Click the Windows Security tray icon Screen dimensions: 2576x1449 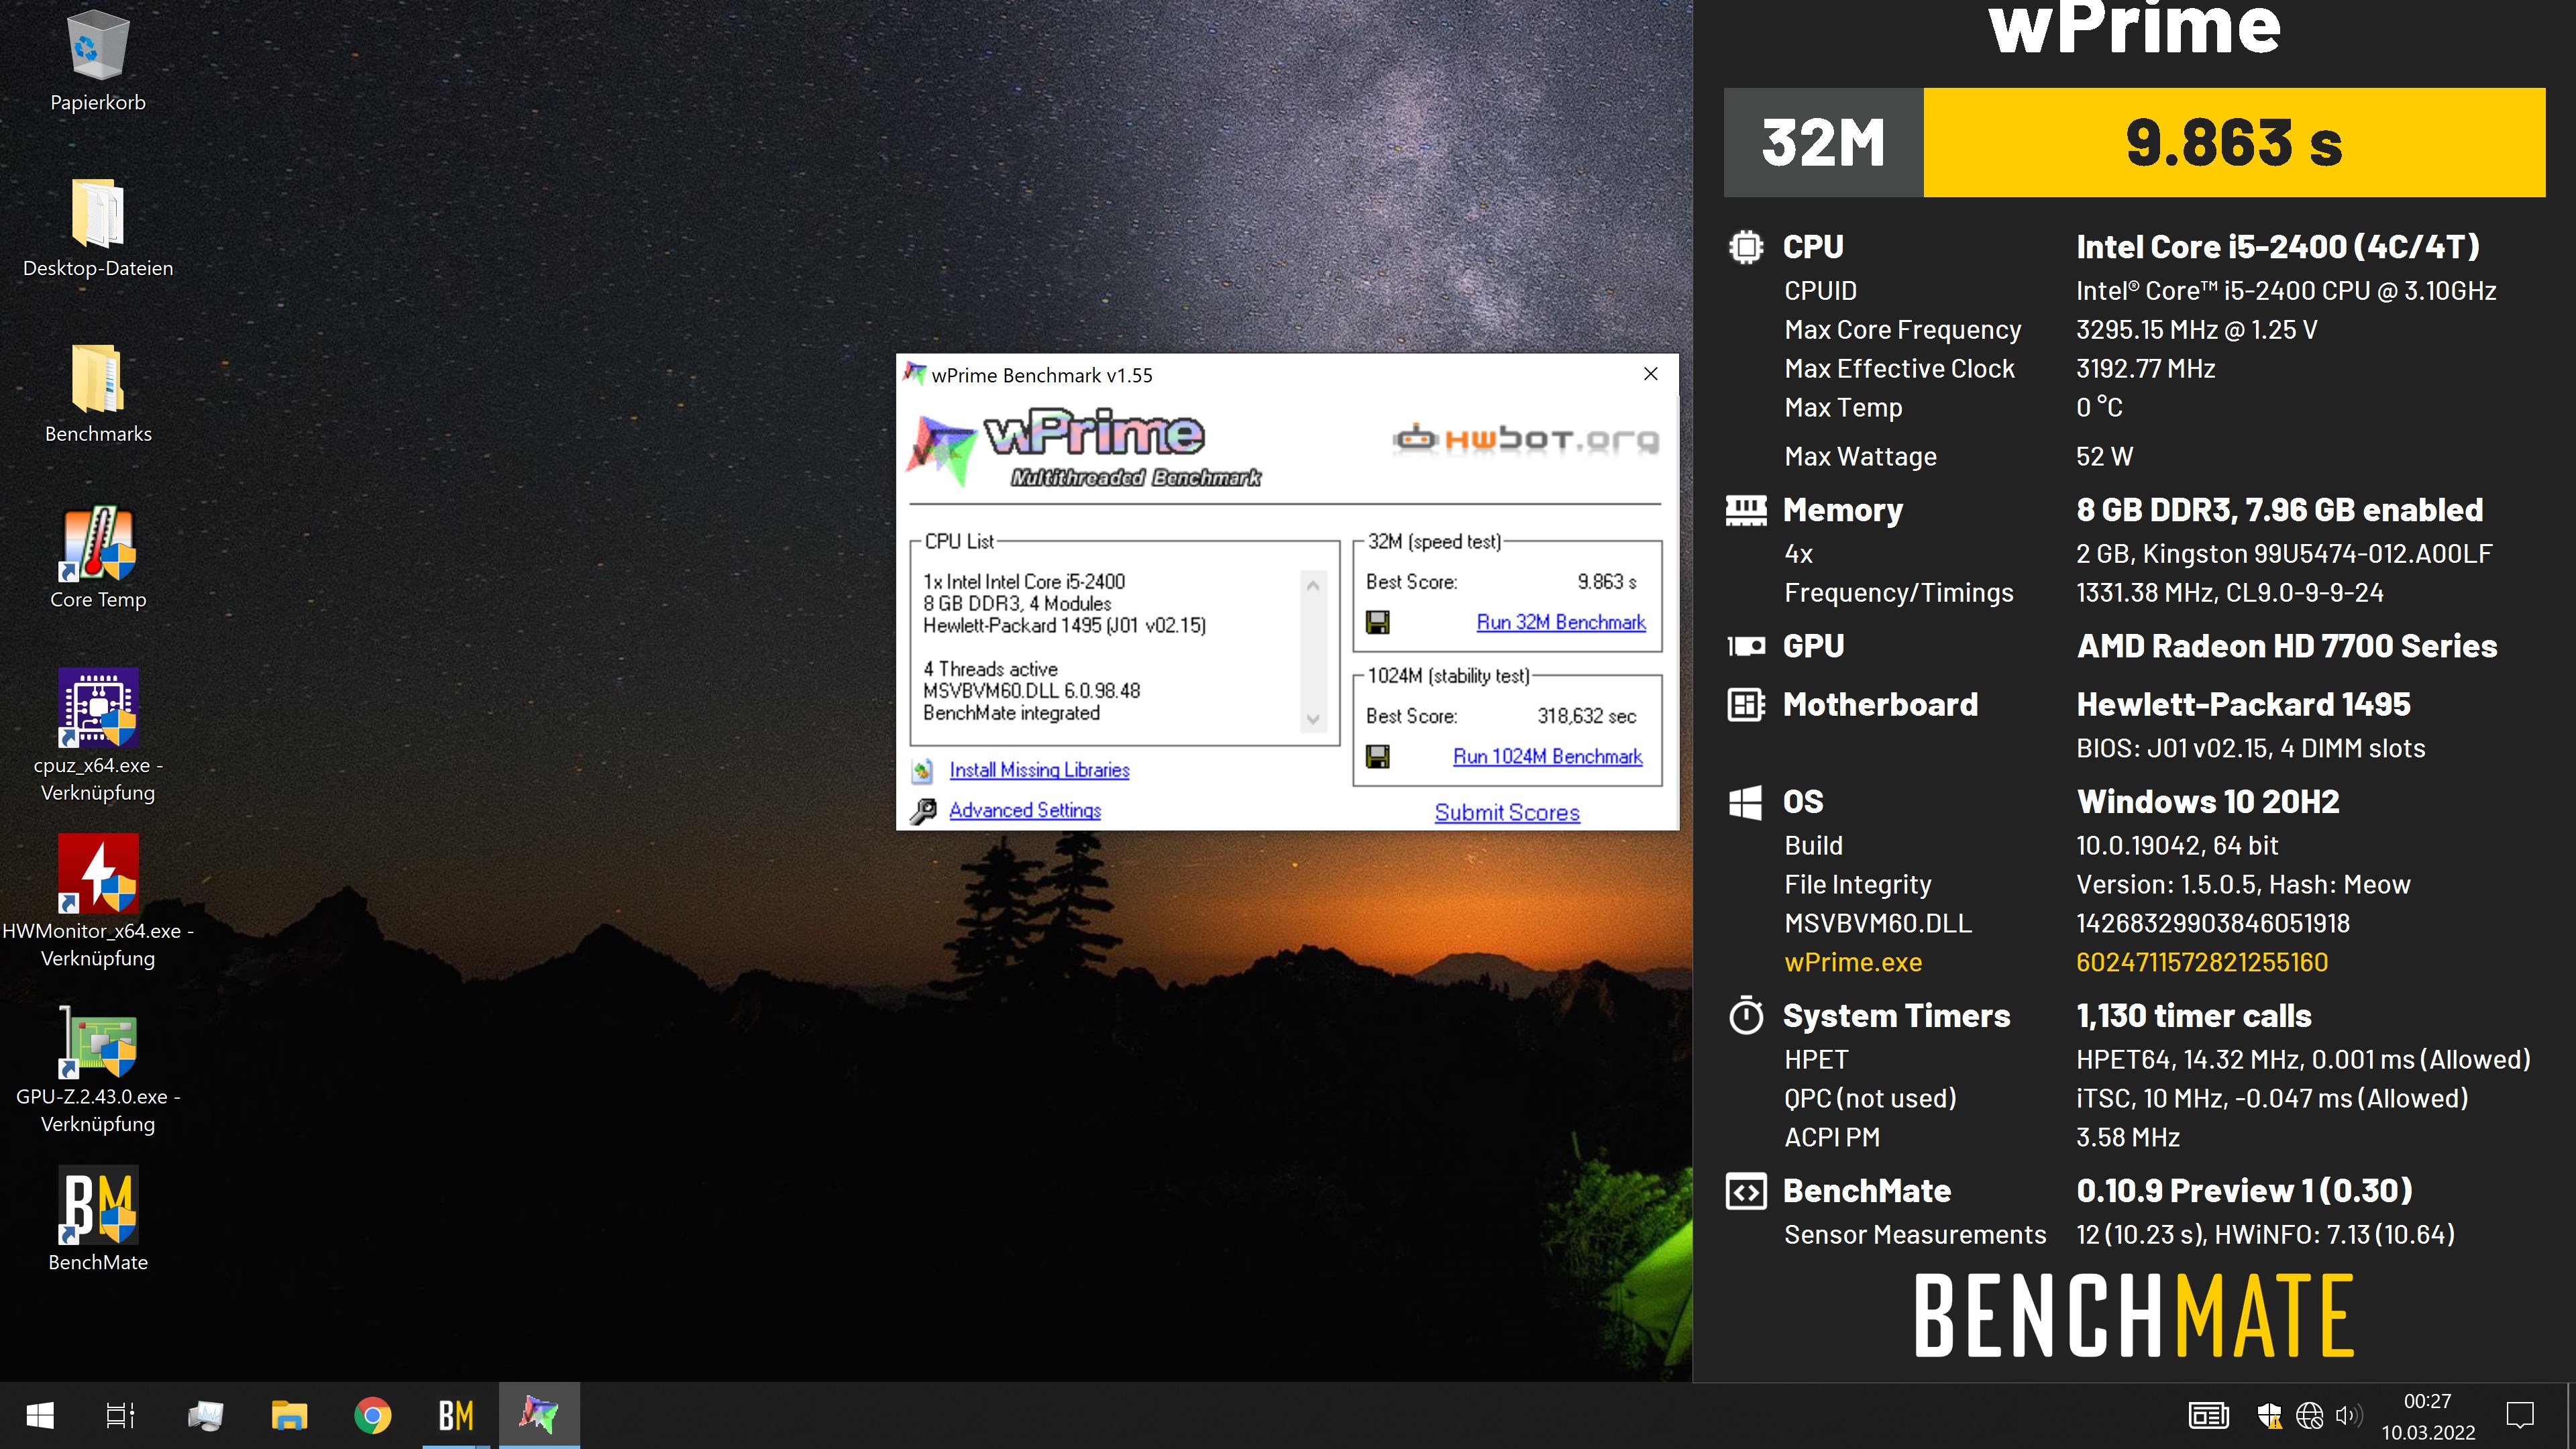2269,1416
